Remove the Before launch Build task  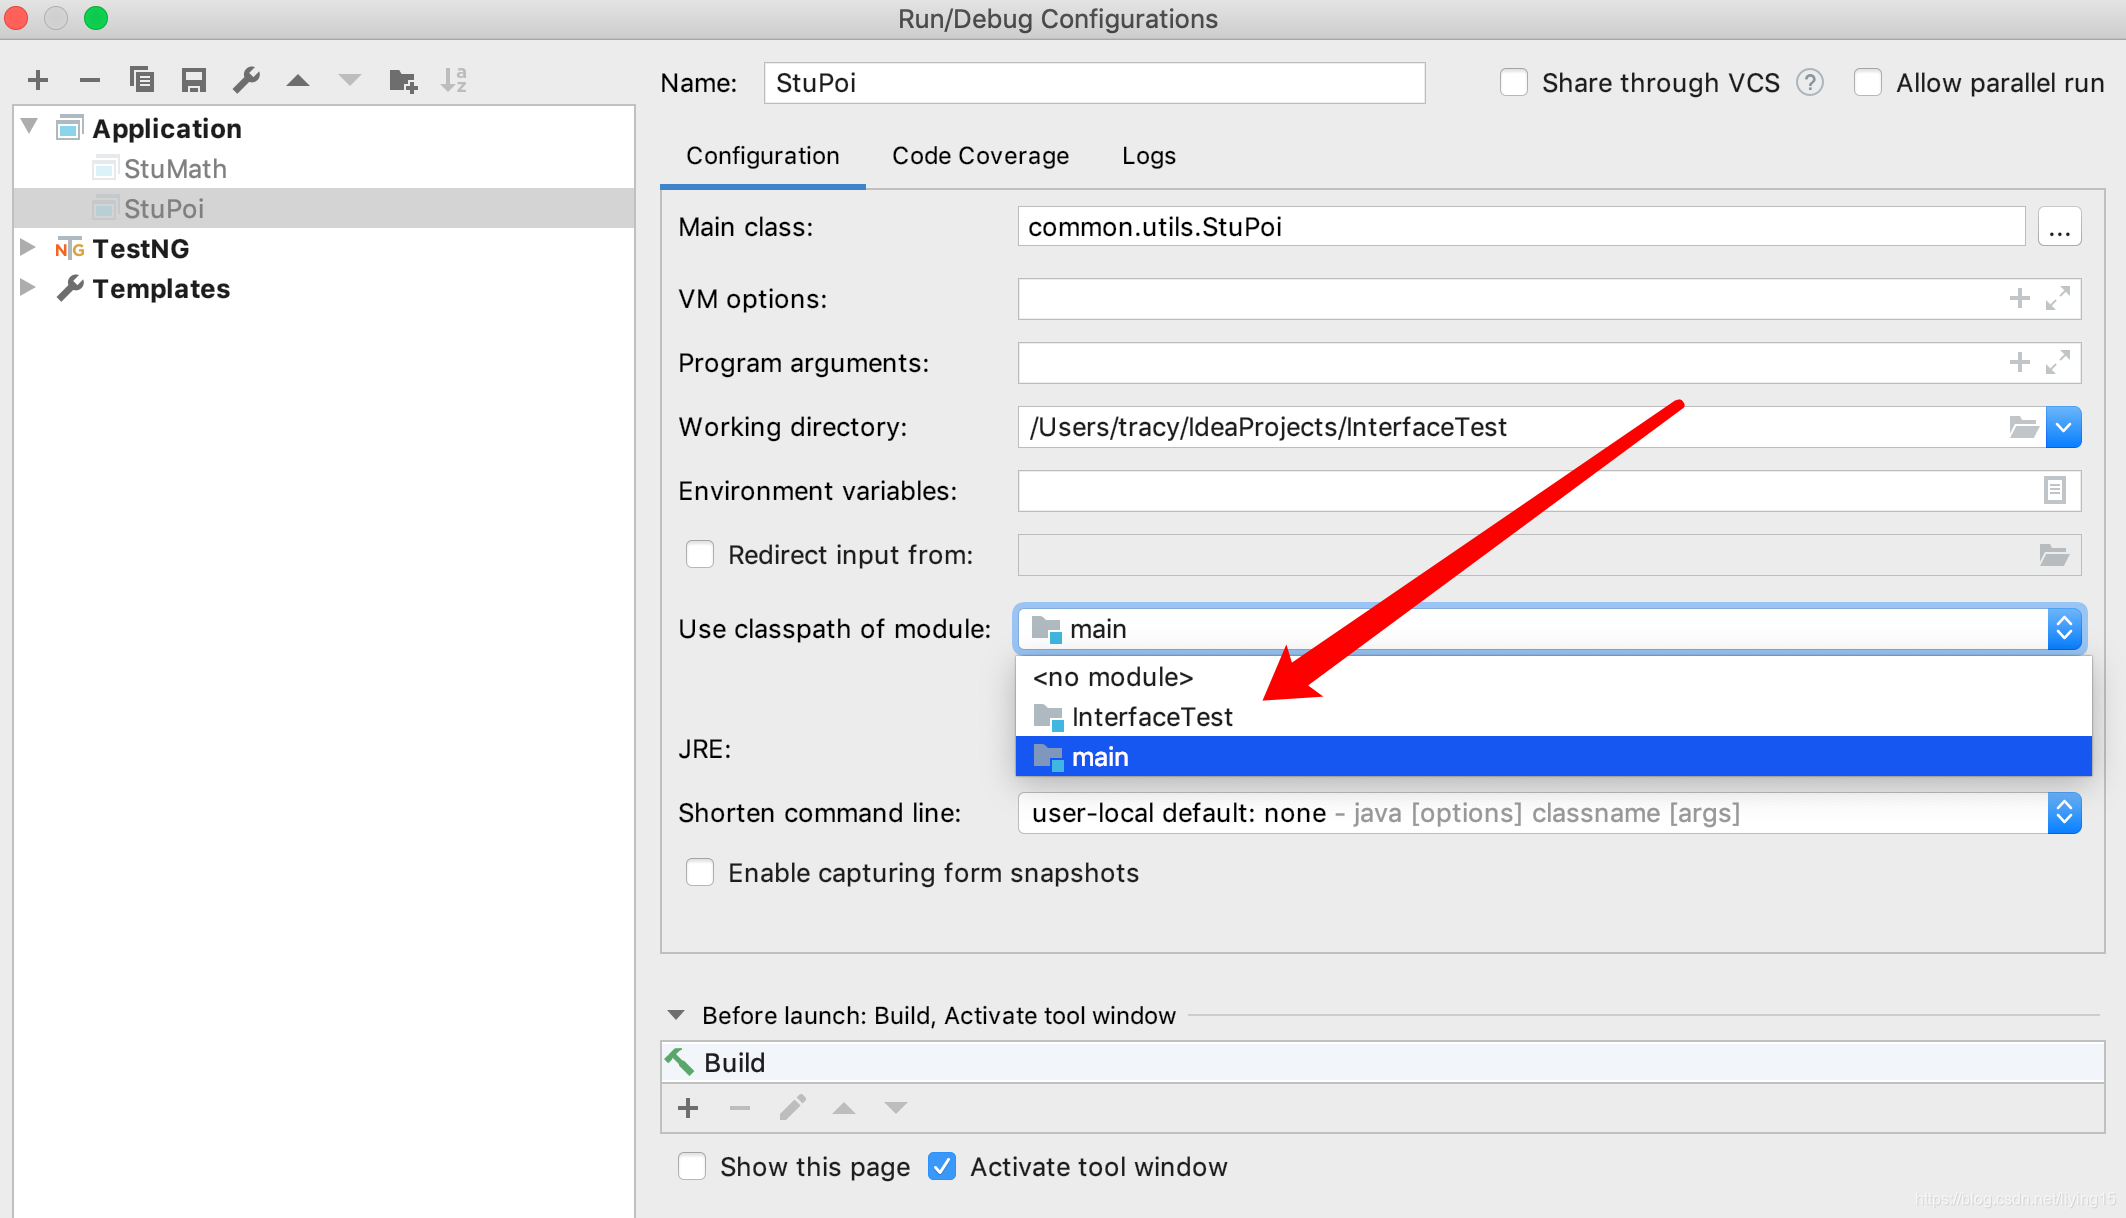(x=740, y=1108)
